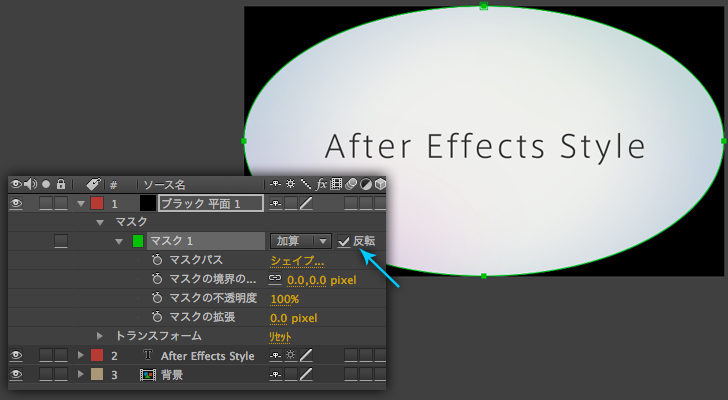Click the motion blur icon in column header
This screenshot has width=728, height=400.
[351, 184]
